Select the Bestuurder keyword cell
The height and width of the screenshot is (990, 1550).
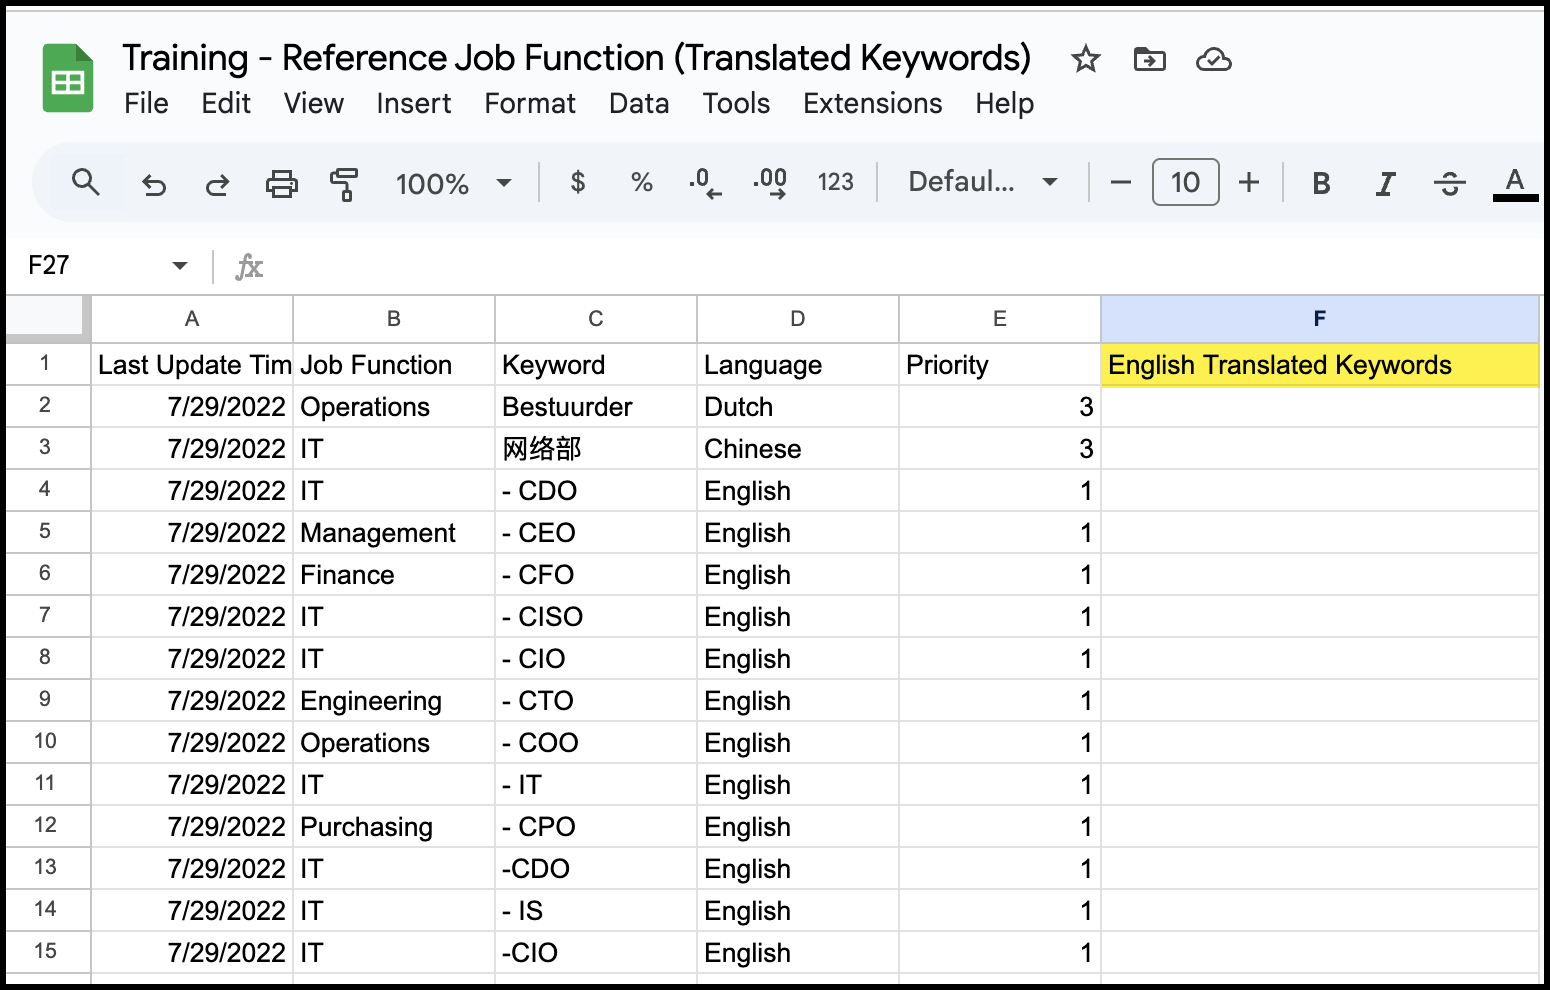pos(596,407)
